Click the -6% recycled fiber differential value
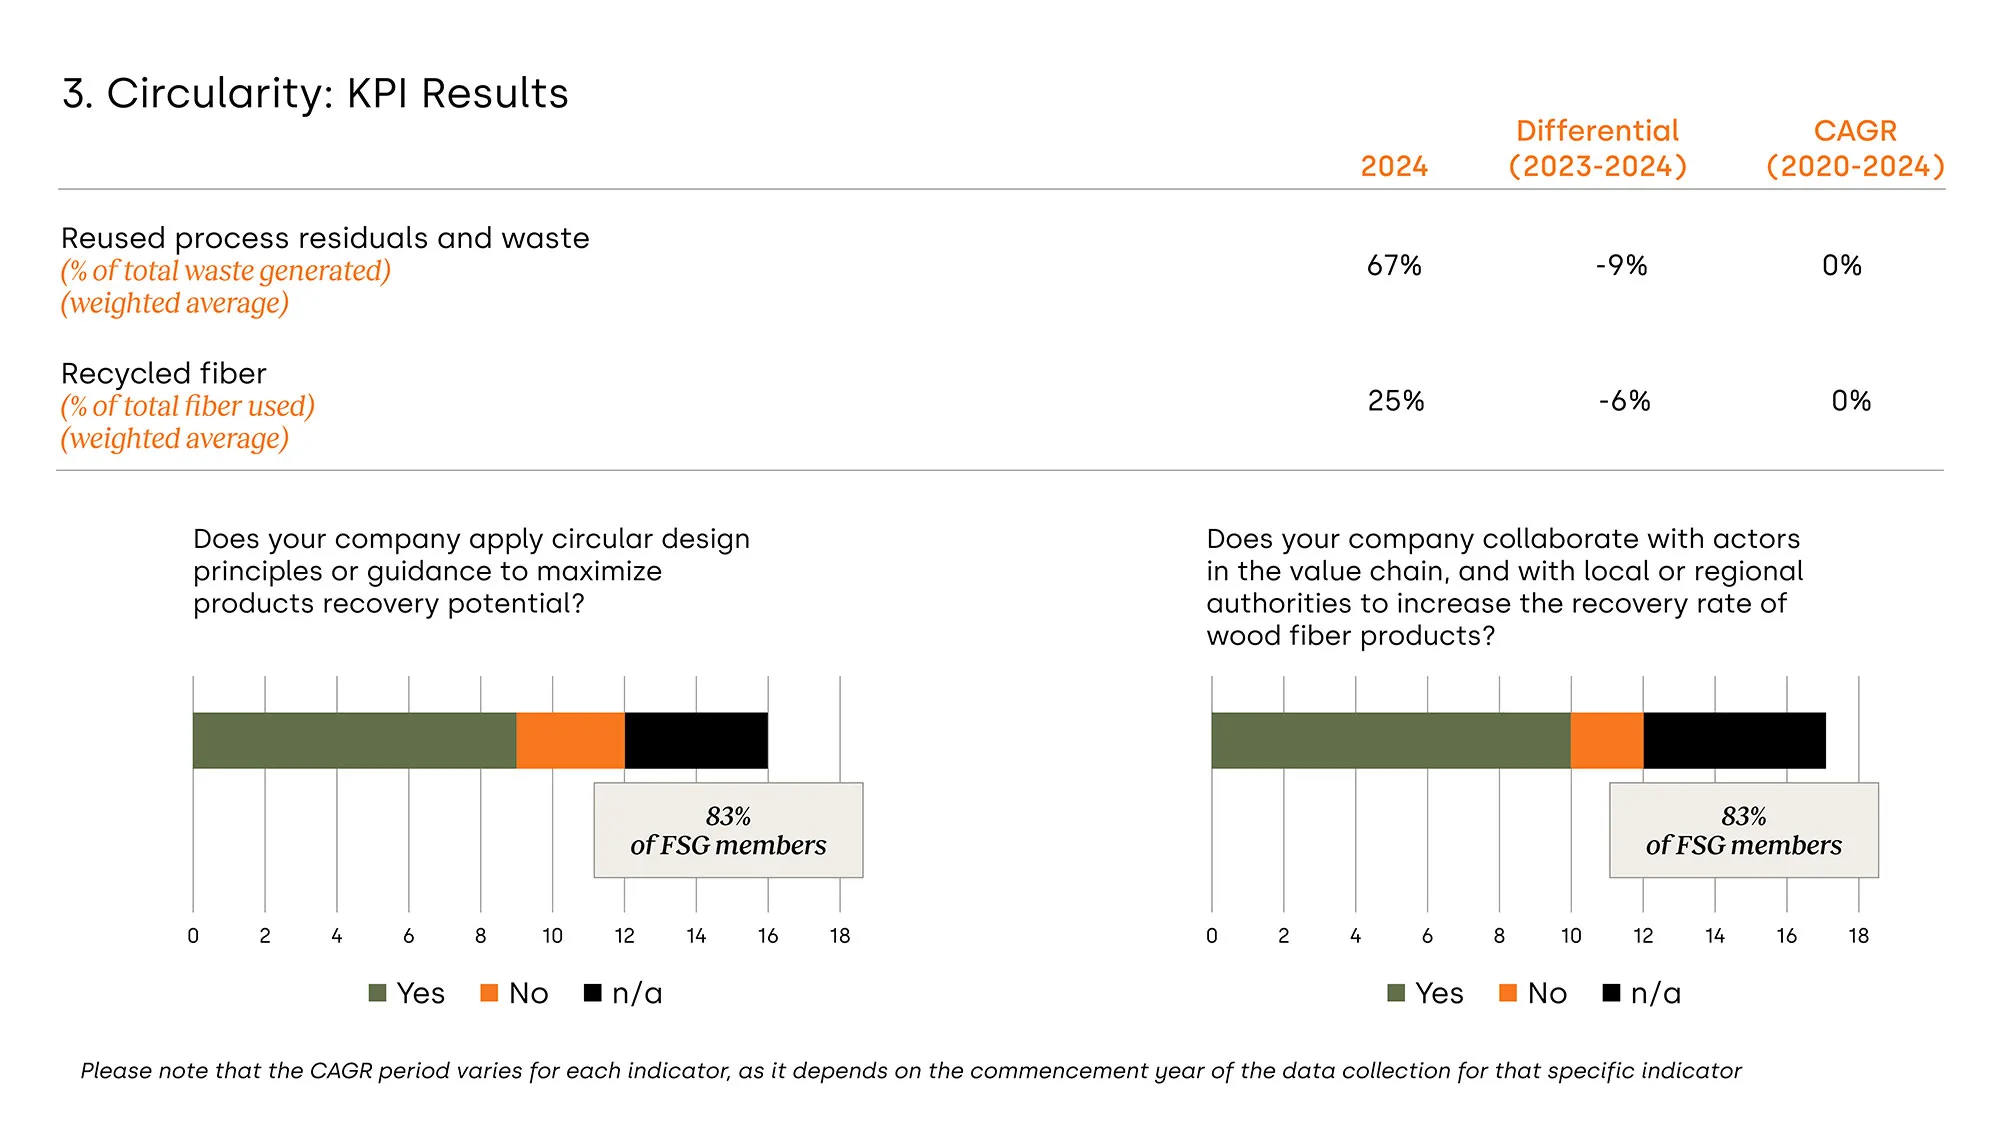The width and height of the screenshot is (2000, 1125). pyautogui.click(x=1624, y=401)
